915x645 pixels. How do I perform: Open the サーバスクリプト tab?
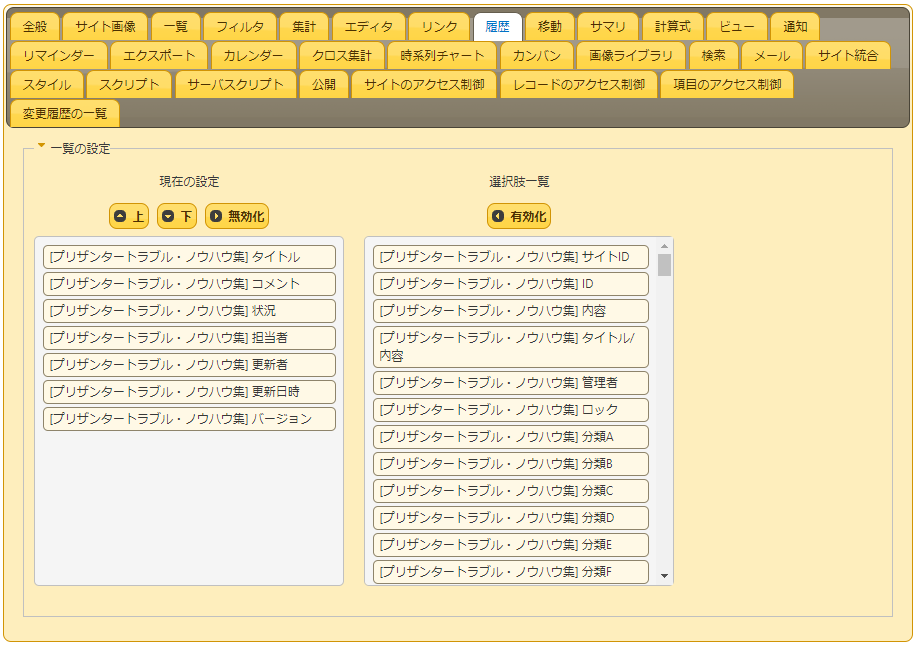pos(236,85)
